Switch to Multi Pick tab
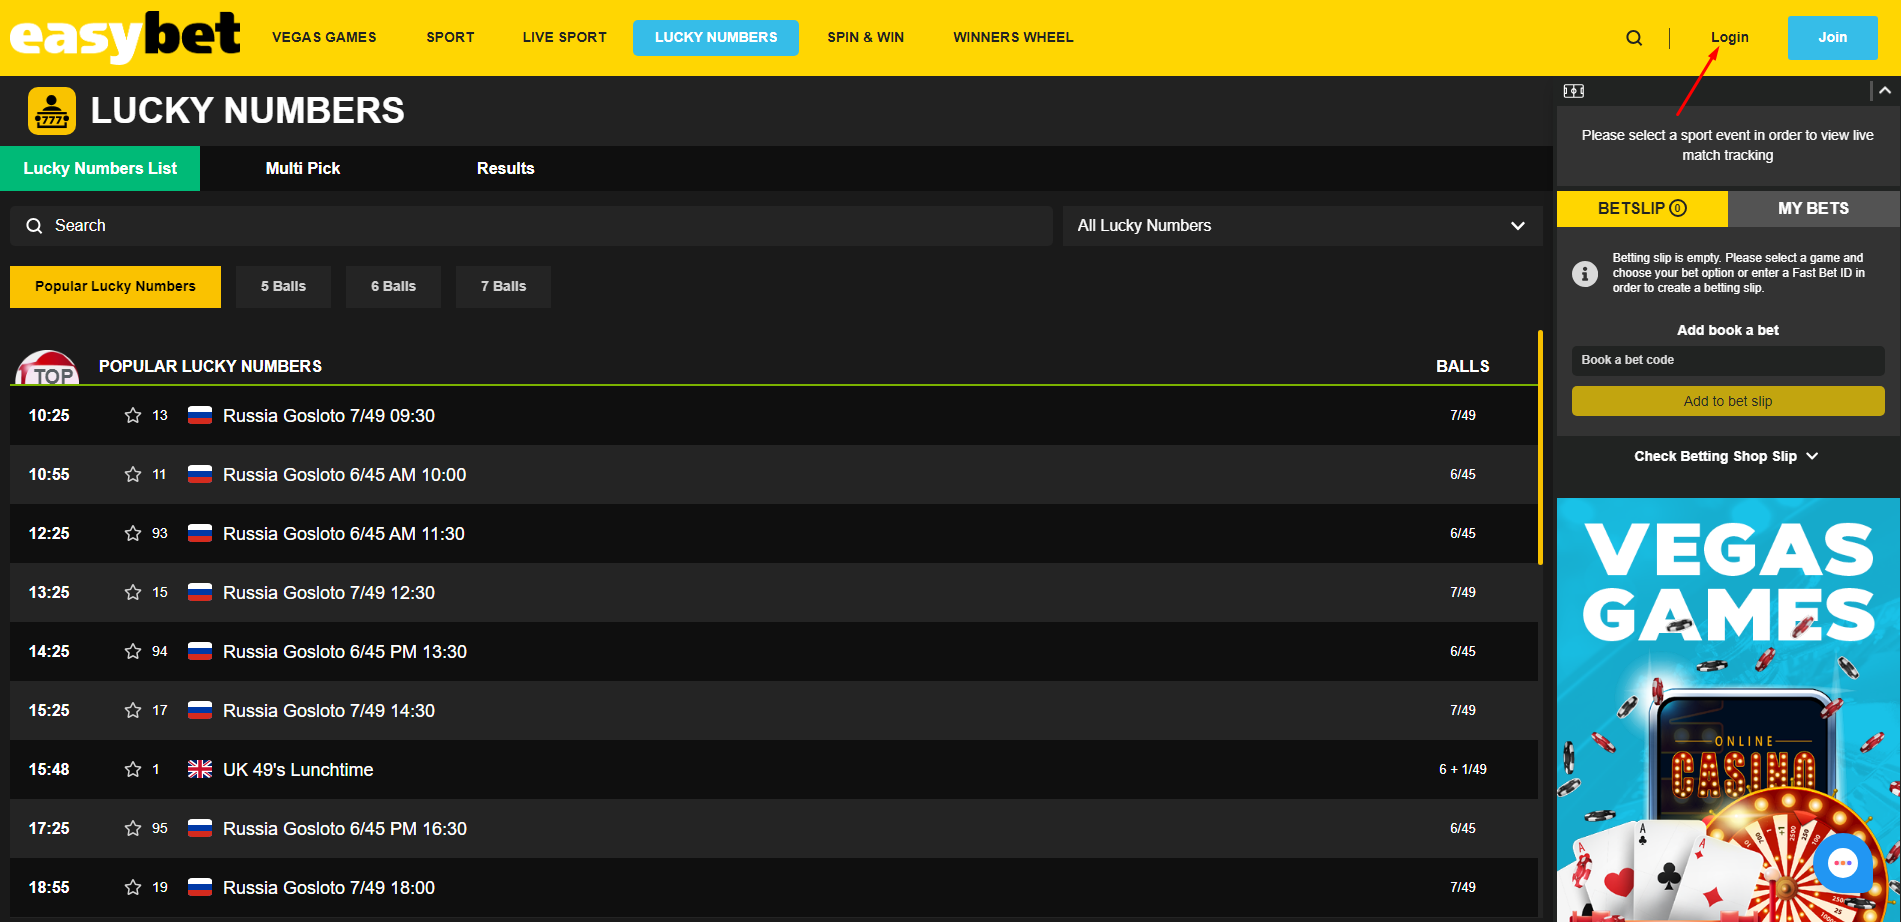 click(x=303, y=168)
